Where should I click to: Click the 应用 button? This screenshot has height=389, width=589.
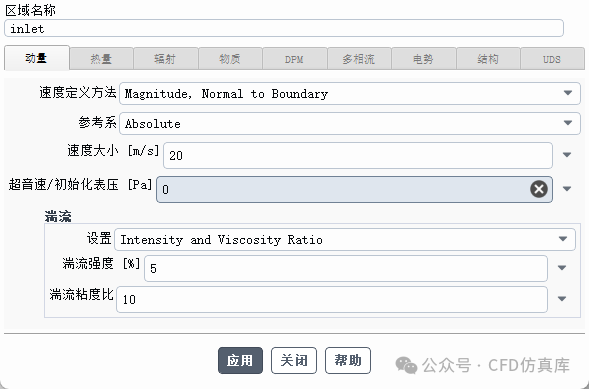[240, 360]
